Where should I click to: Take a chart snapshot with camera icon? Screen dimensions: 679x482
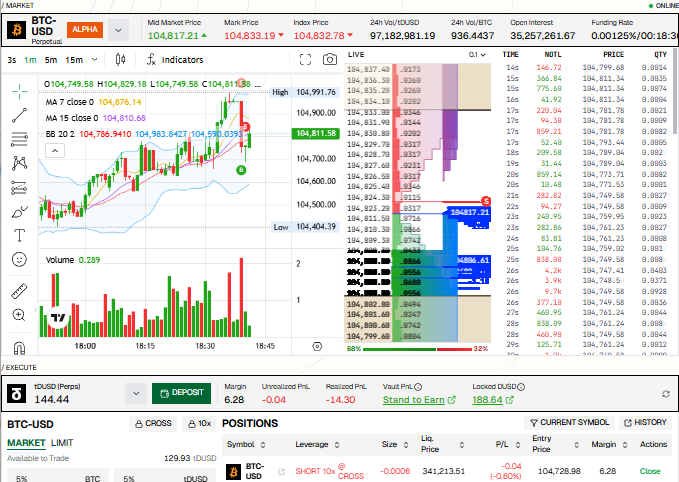[x=330, y=59]
